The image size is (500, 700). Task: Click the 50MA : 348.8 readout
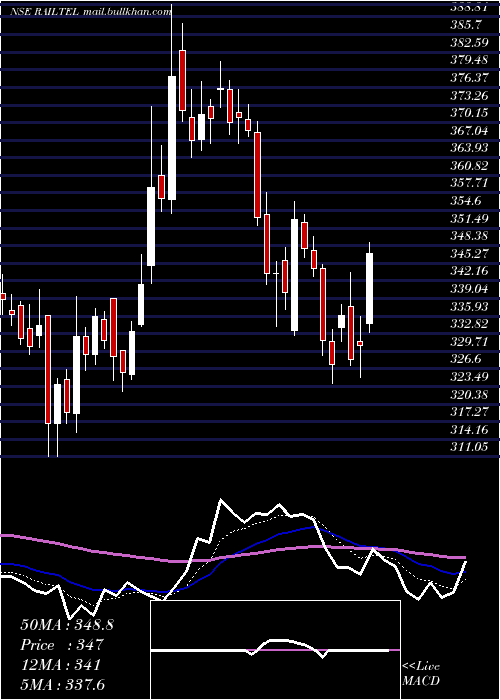[x=67, y=625]
